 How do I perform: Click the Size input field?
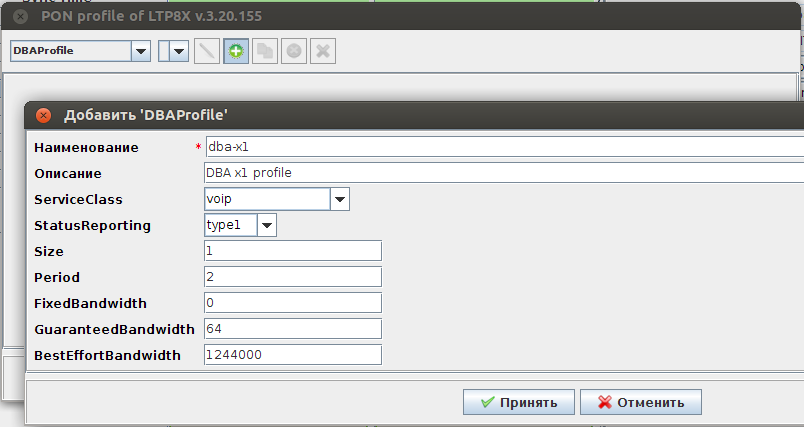click(x=292, y=251)
